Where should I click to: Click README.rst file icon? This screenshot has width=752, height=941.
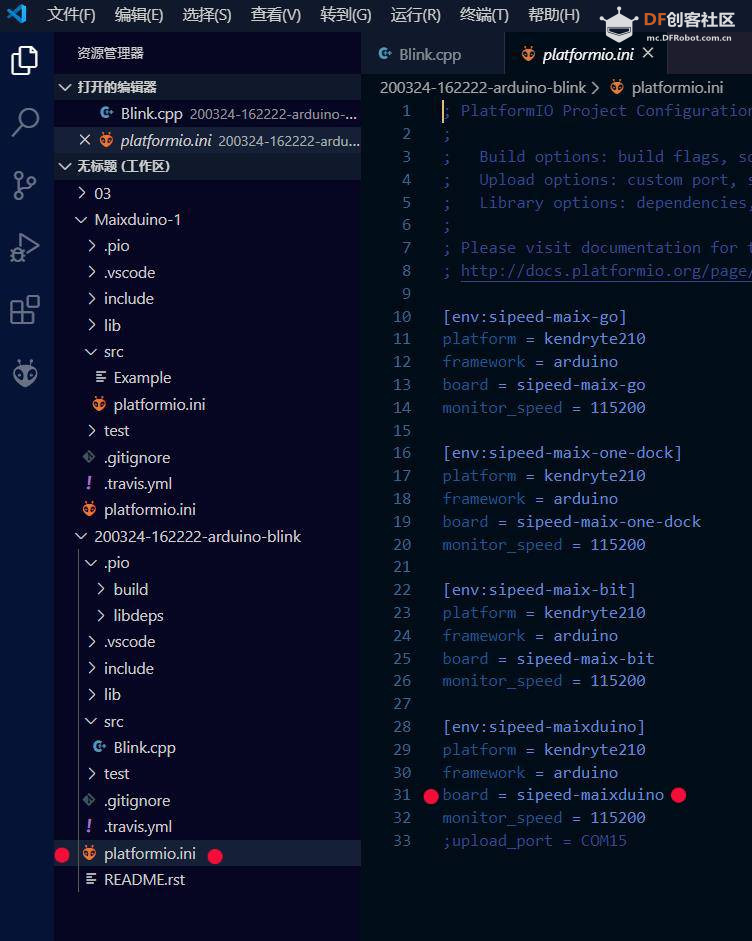click(91, 879)
